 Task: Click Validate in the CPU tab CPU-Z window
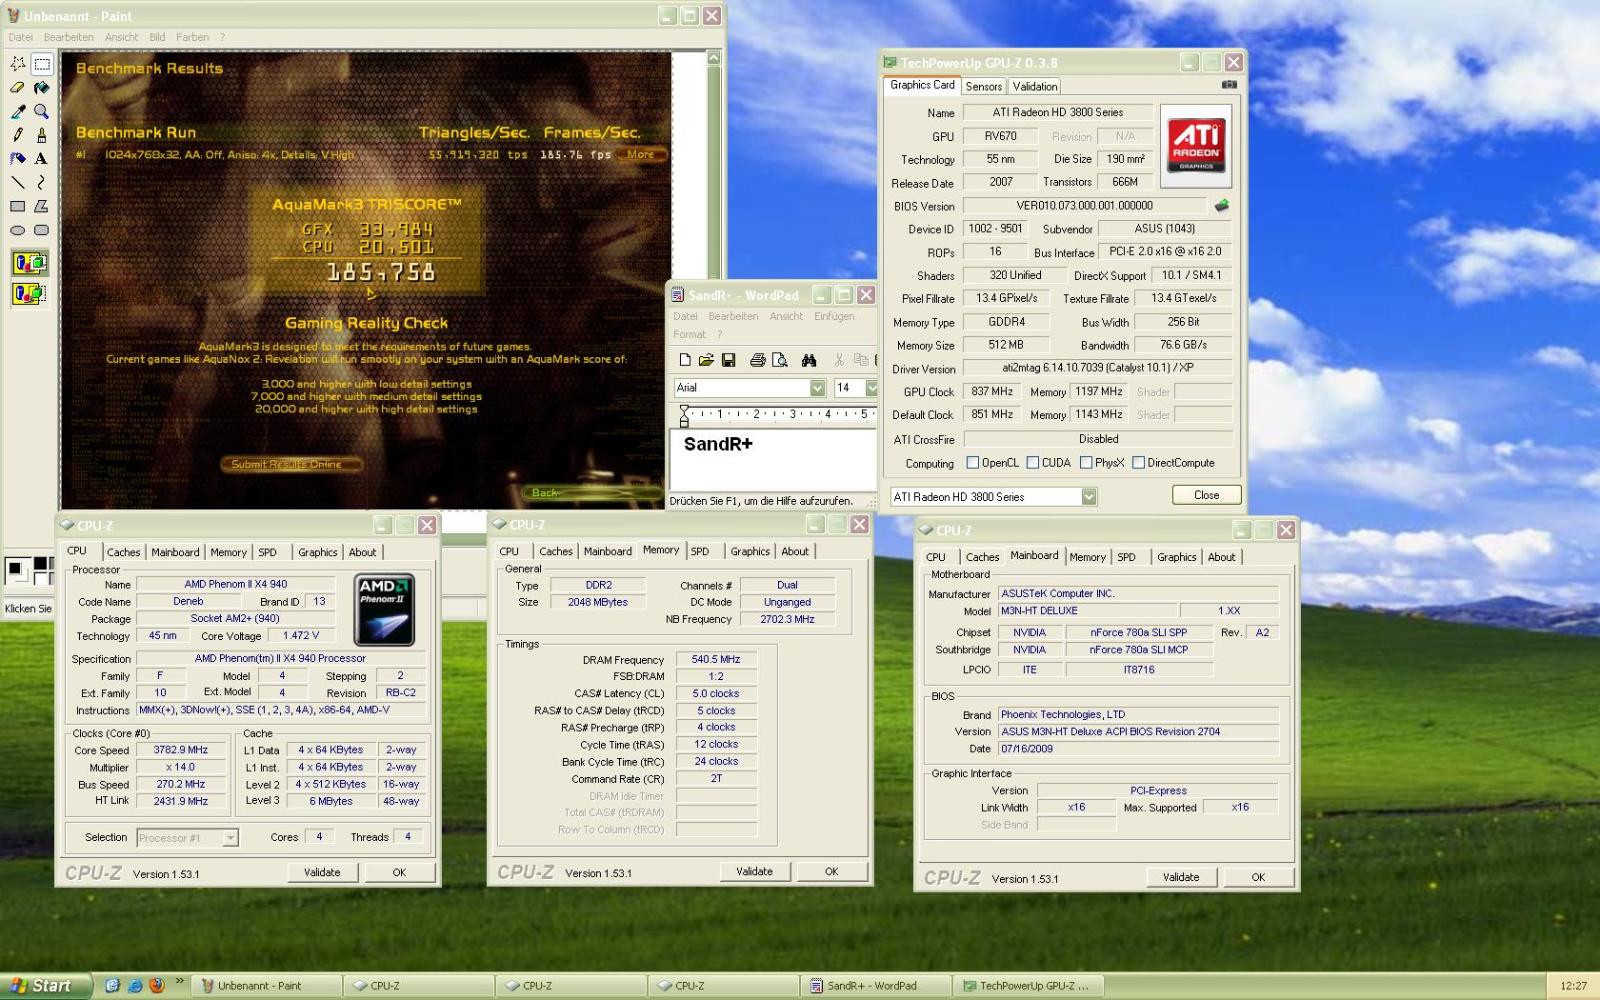pos(322,872)
